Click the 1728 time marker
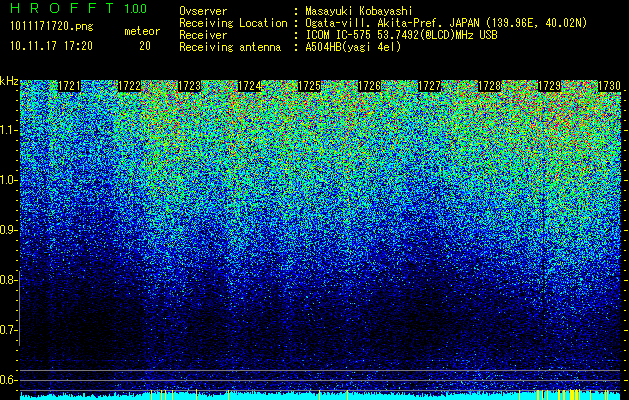629x400 pixels. click(x=489, y=86)
